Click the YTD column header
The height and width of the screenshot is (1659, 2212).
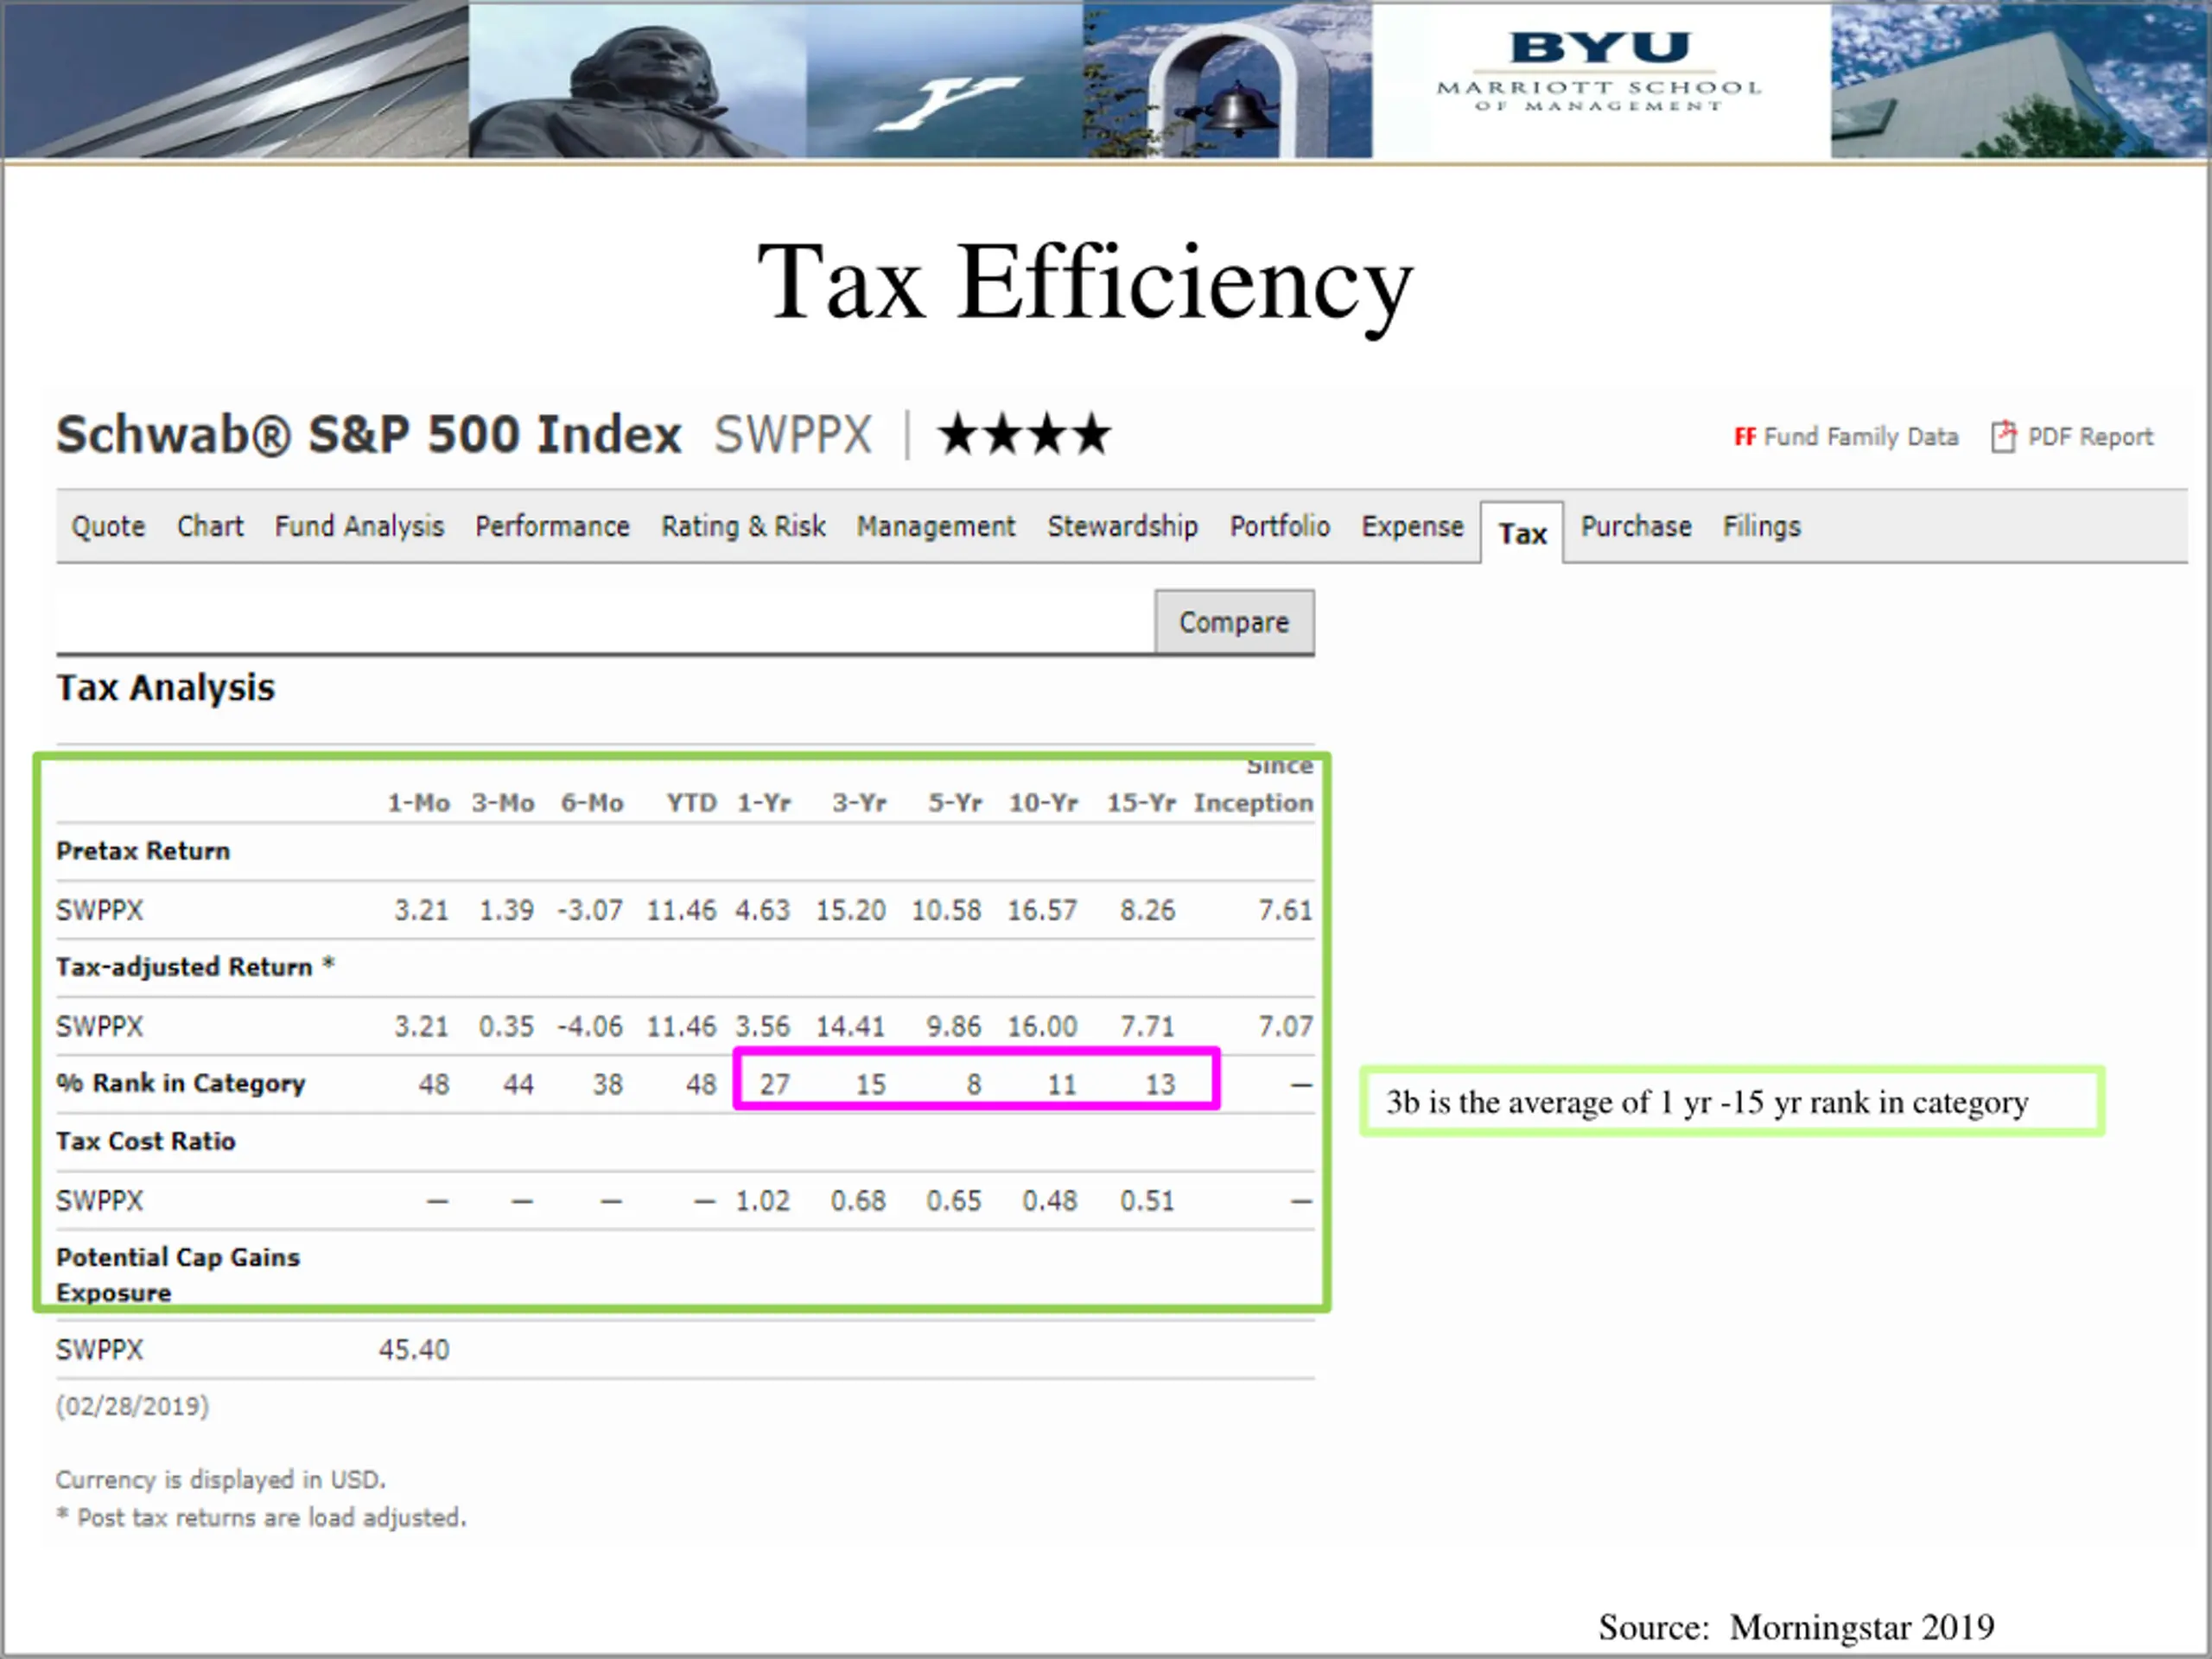click(x=692, y=803)
